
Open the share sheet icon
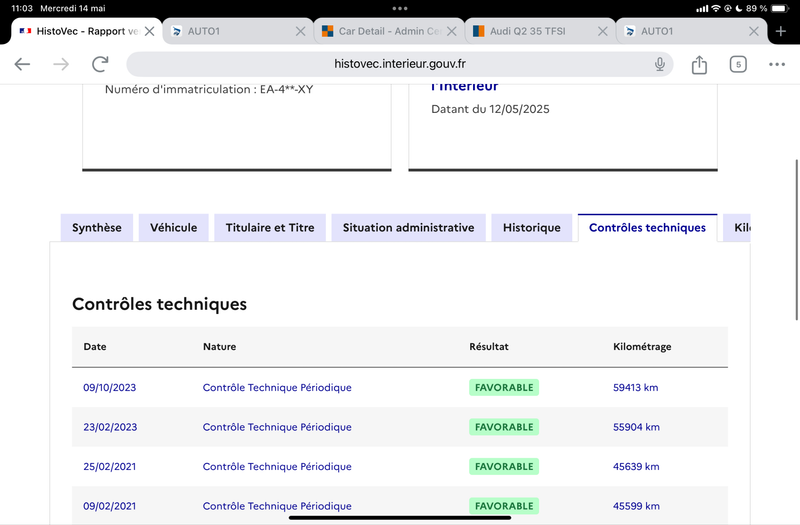[699, 64]
